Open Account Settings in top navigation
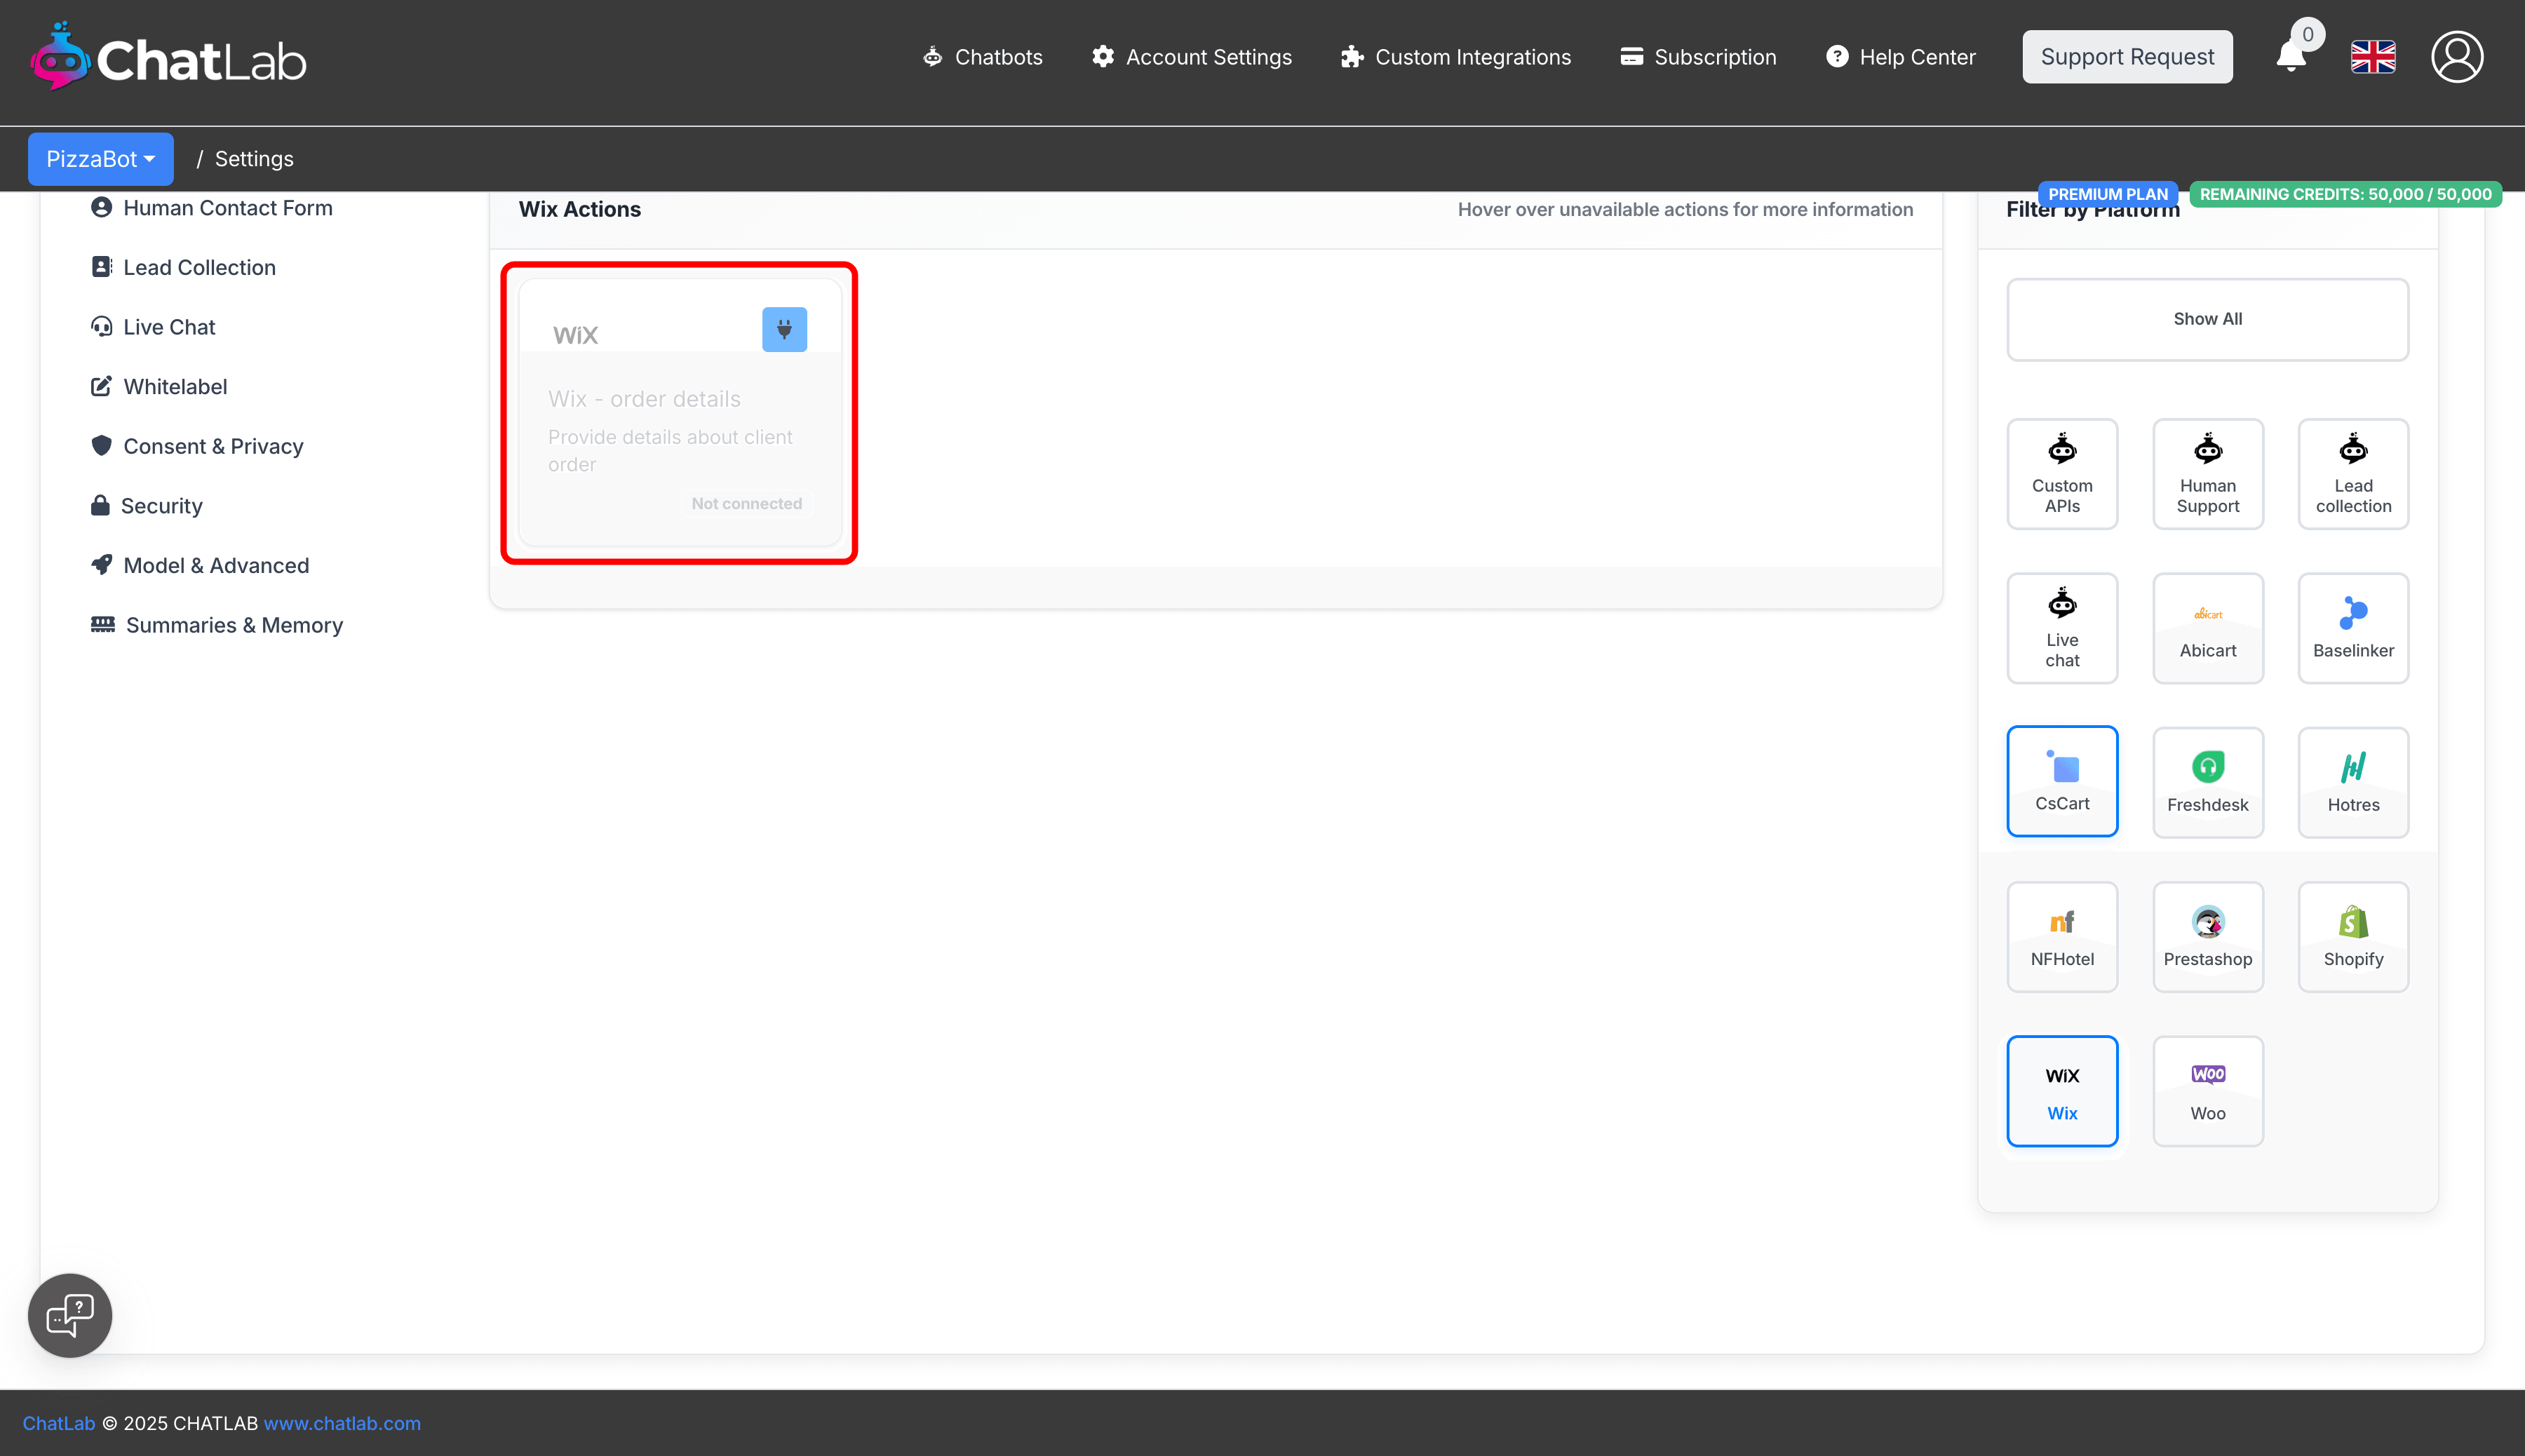2525x1456 pixels. 1191,57
